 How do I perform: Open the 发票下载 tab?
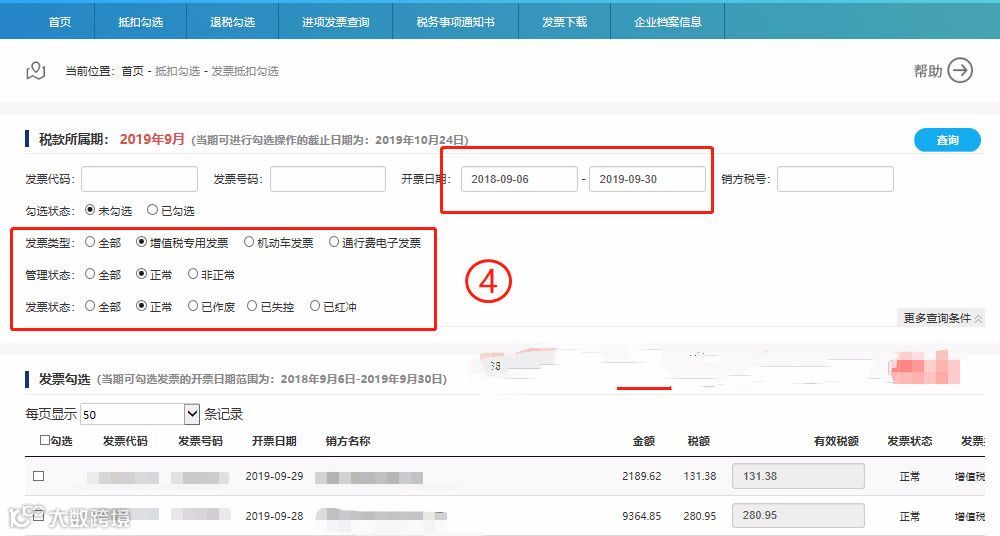click(564, 22)
